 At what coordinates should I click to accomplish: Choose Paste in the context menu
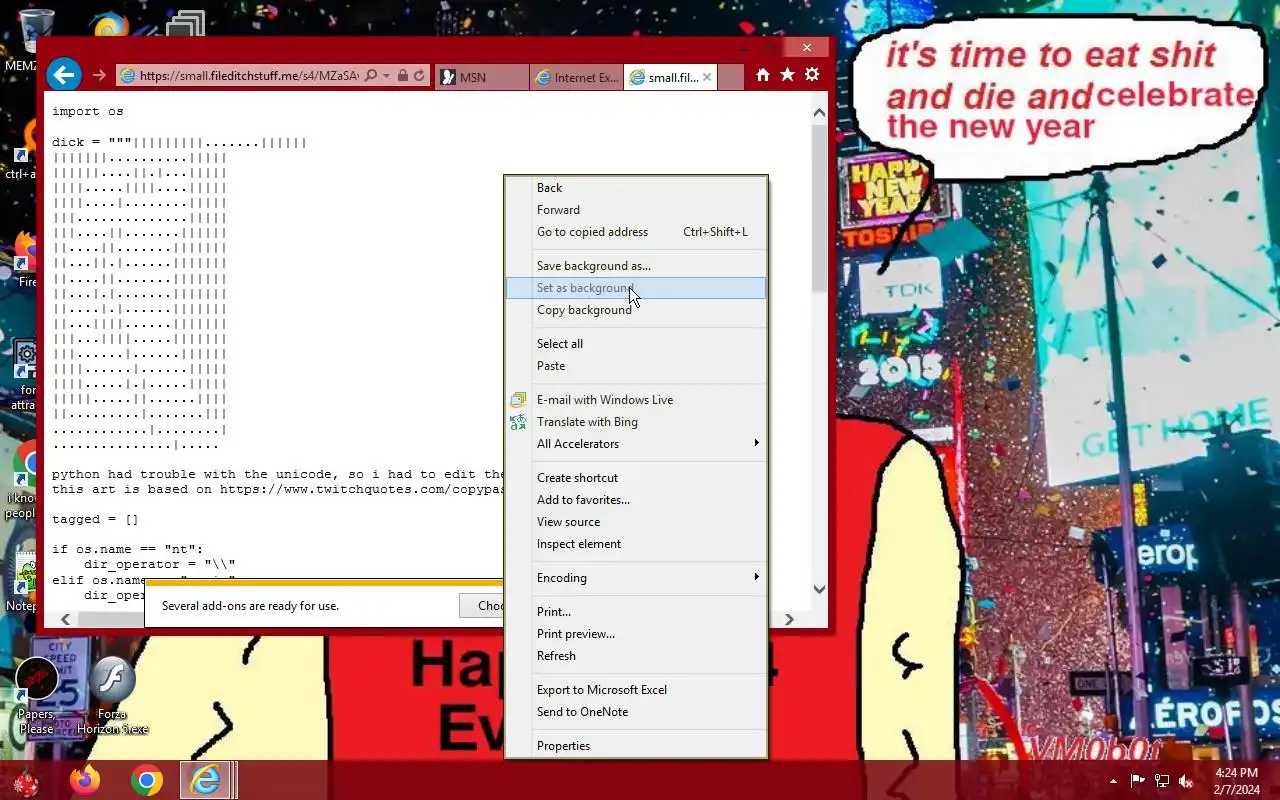click(x=636, y=366)
